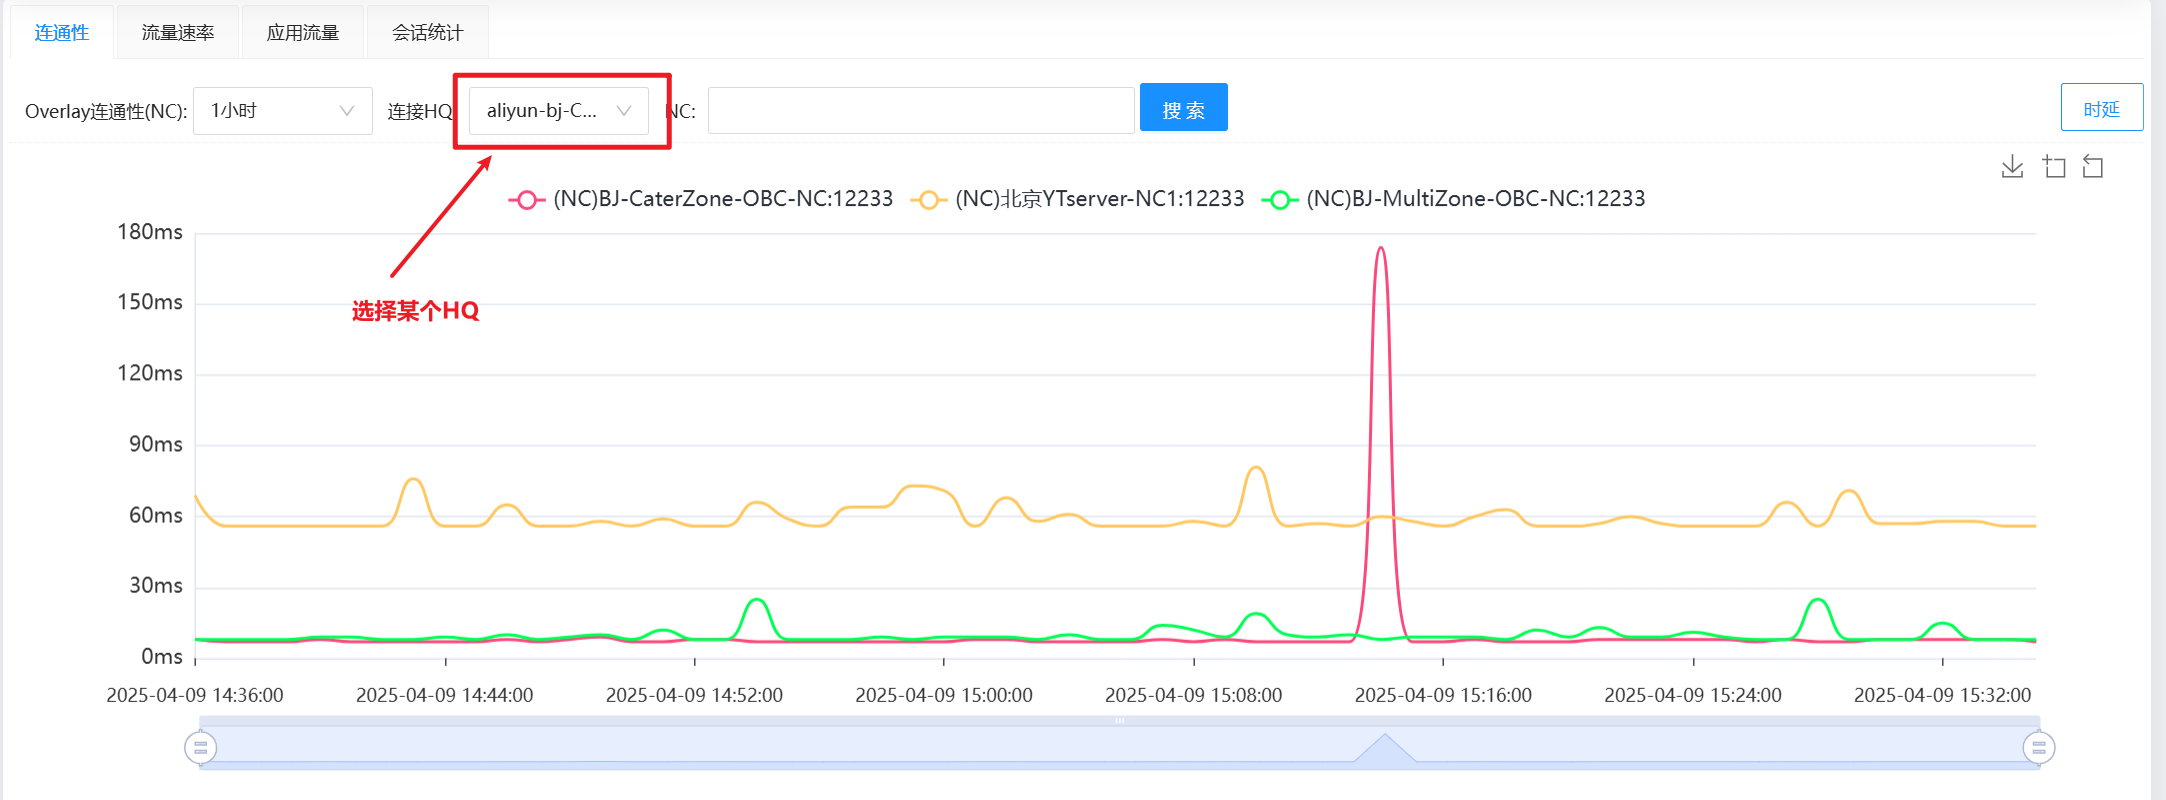Click the right data zoom slider handle
Screen dimensions: 2166x800
(x=2038, y=747)
